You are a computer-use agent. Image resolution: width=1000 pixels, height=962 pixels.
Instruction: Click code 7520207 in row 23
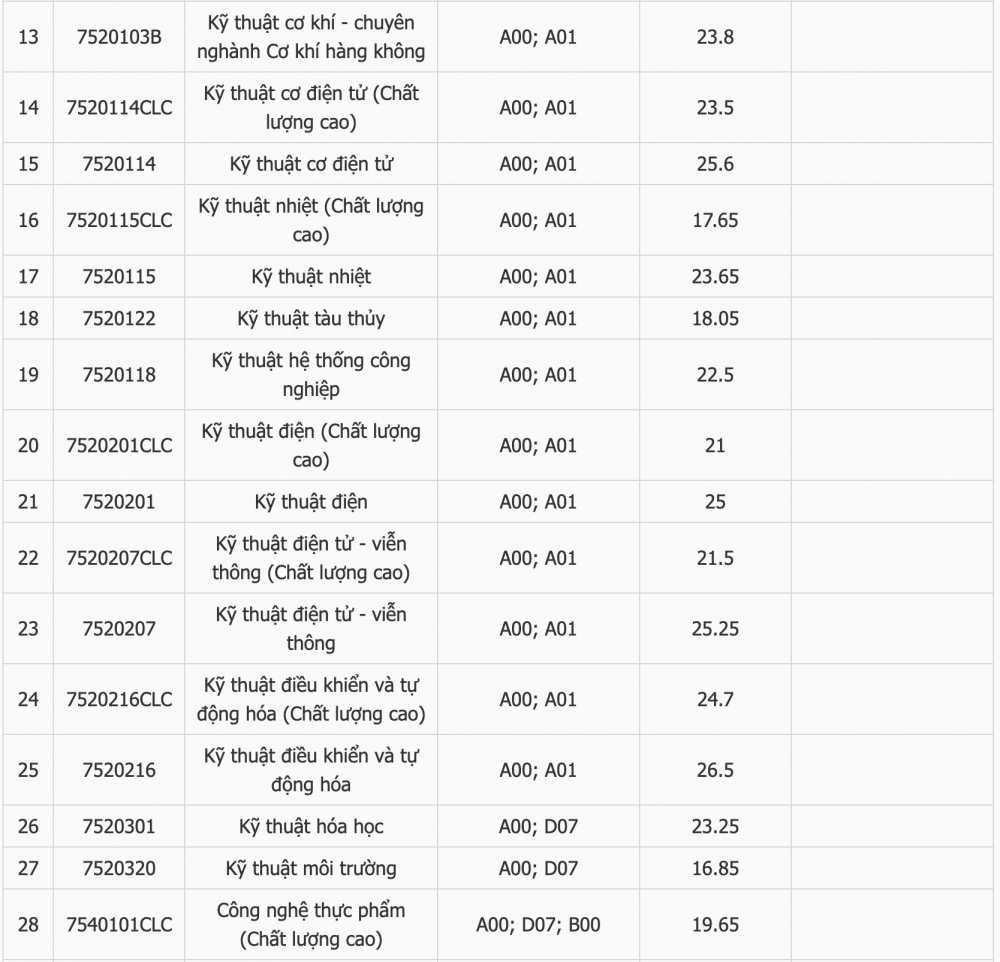point(119,628)
